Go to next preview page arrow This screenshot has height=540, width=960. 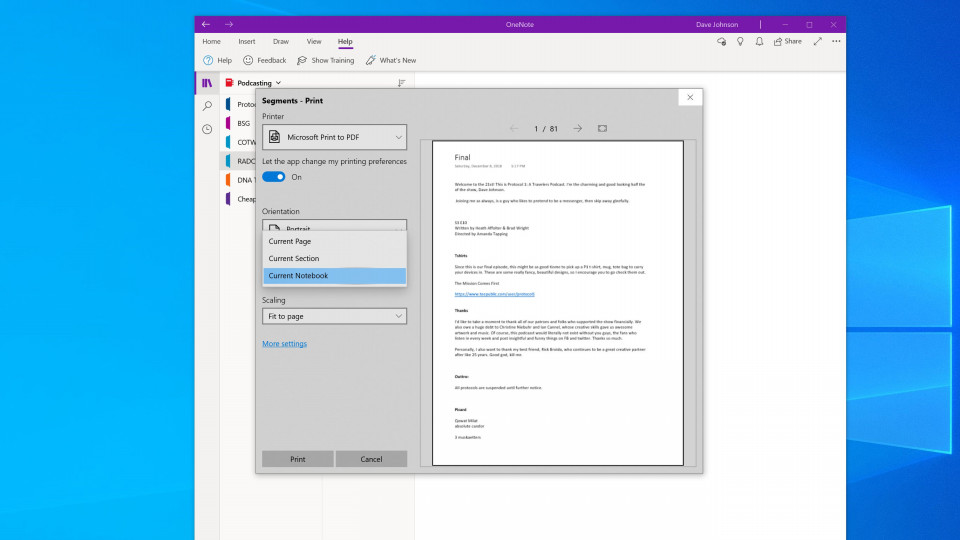pyautogui.click(x=577, y=129)
